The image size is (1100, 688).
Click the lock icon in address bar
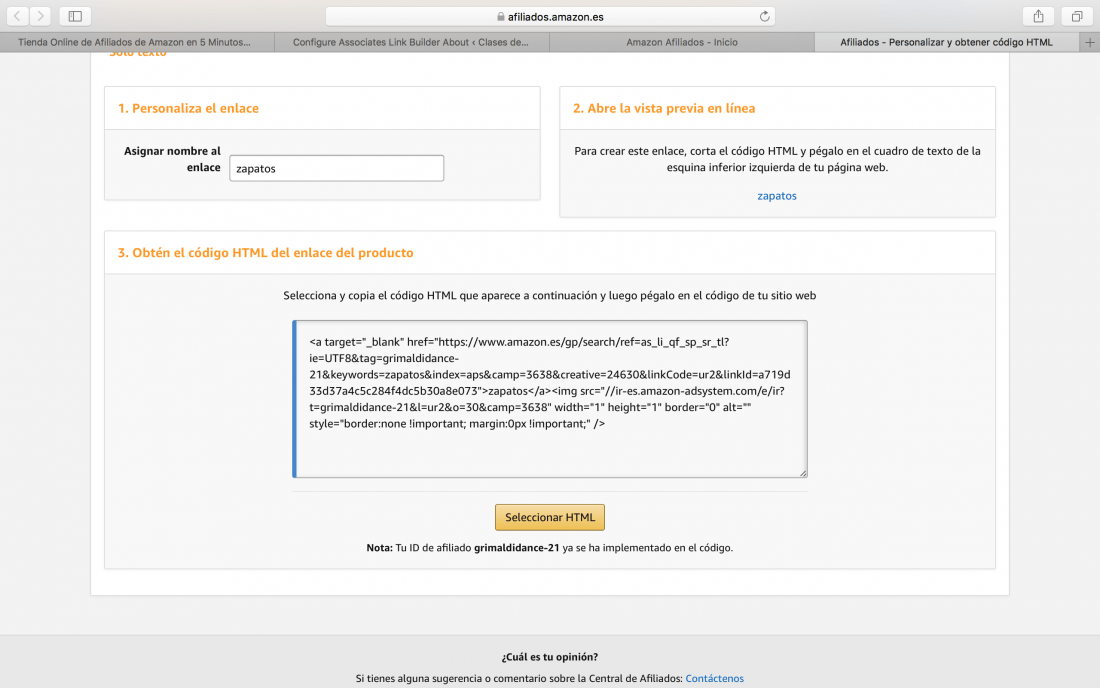pyautogui.click(x=501, y=16)
